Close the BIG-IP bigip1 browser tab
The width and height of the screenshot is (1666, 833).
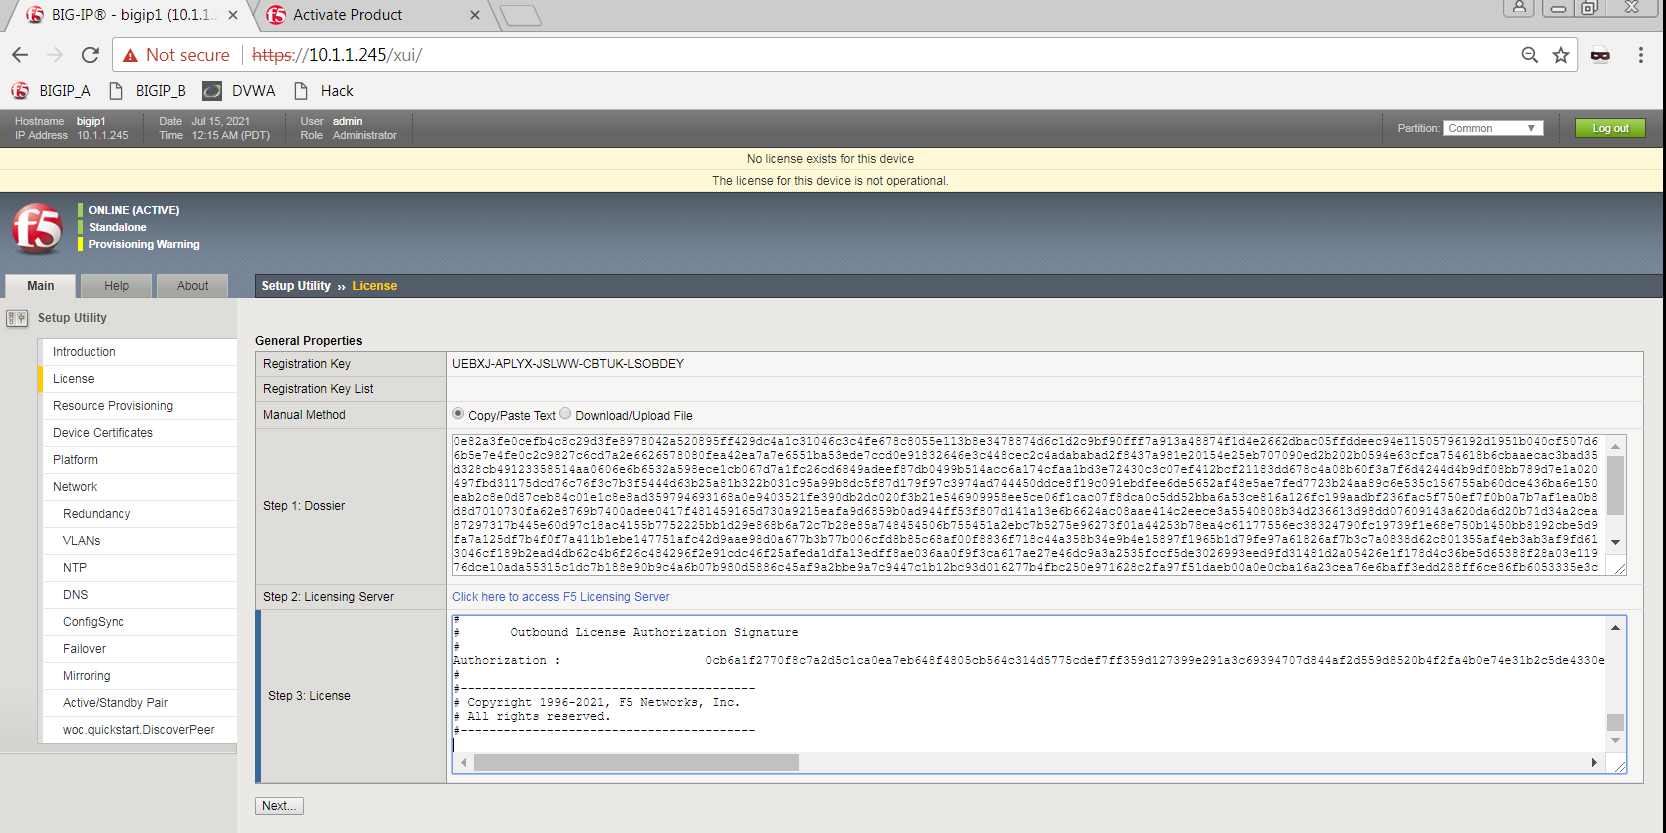point(233,15)
